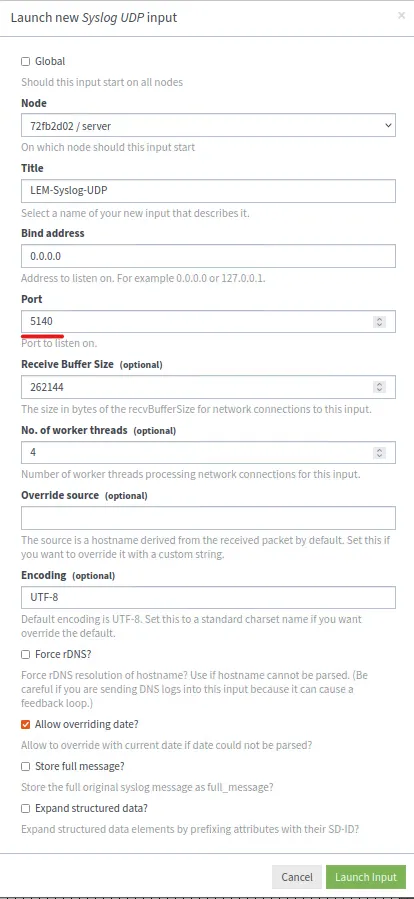The height and width of the screenshot is (899, 414).
Task: Adjust Receive Buffer Size stepper
Action: tap(379, 387)
